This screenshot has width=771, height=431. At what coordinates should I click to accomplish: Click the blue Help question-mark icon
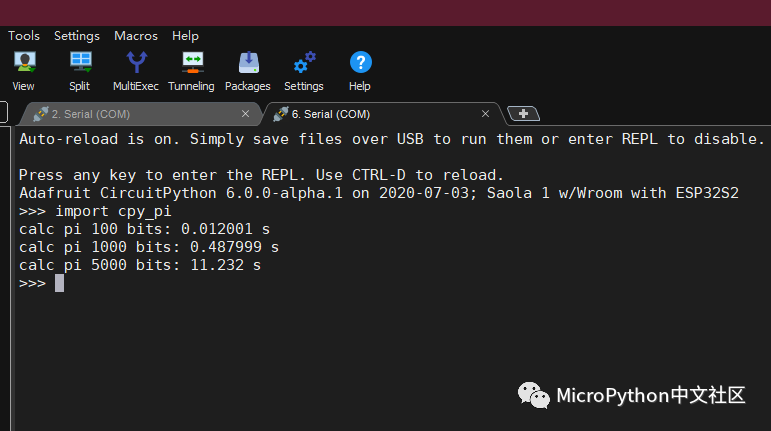pyautogui.click(x=360, y=64)
